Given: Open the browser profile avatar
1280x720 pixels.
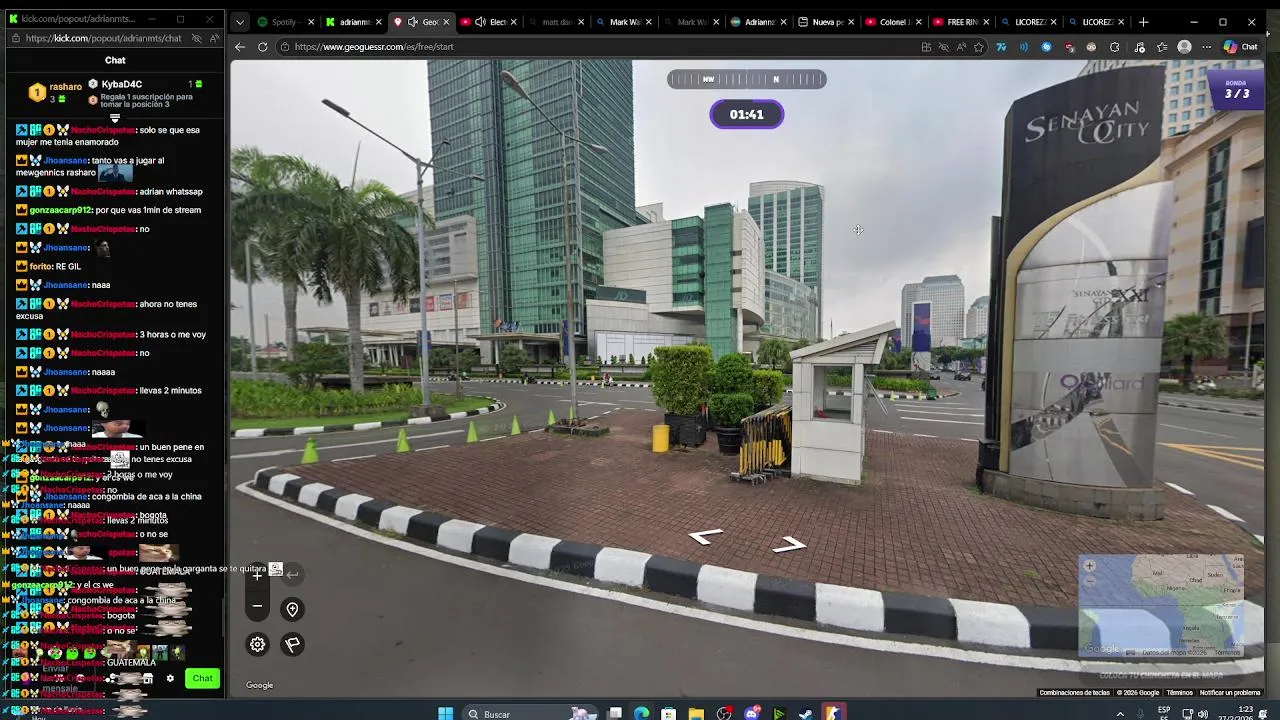Looking at the screenshot, I should (1184, 46).
